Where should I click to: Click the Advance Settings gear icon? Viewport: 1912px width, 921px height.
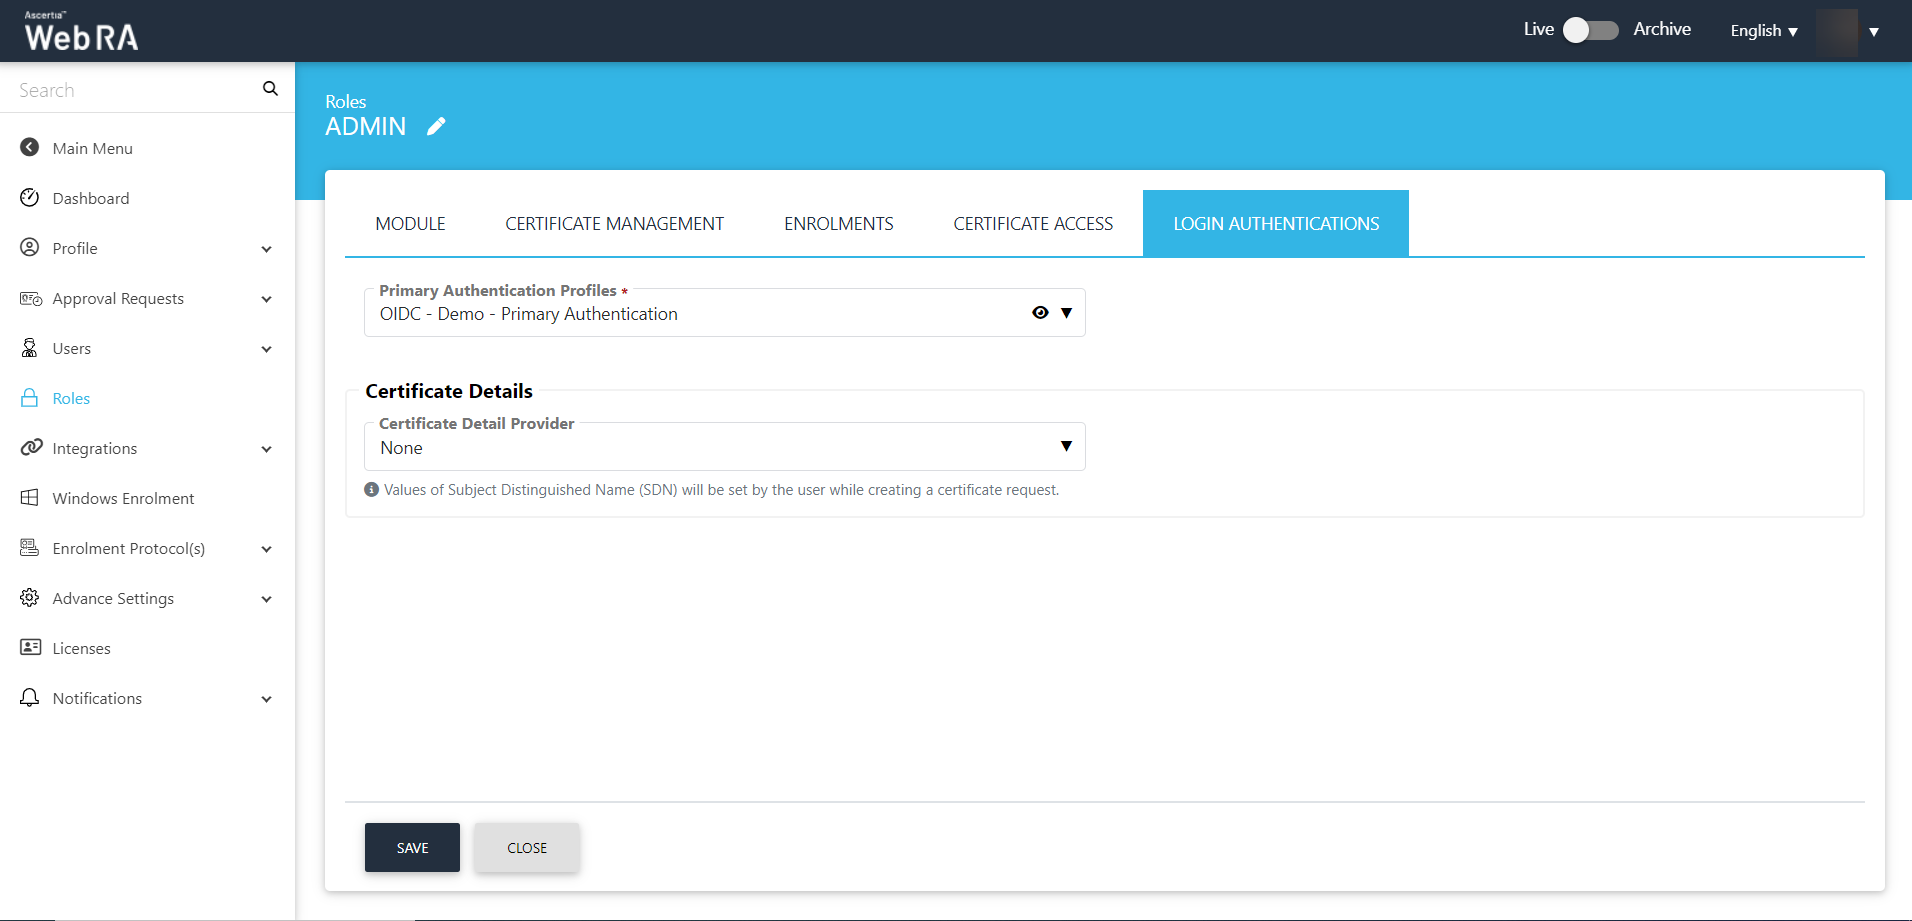tap(30, 598)
